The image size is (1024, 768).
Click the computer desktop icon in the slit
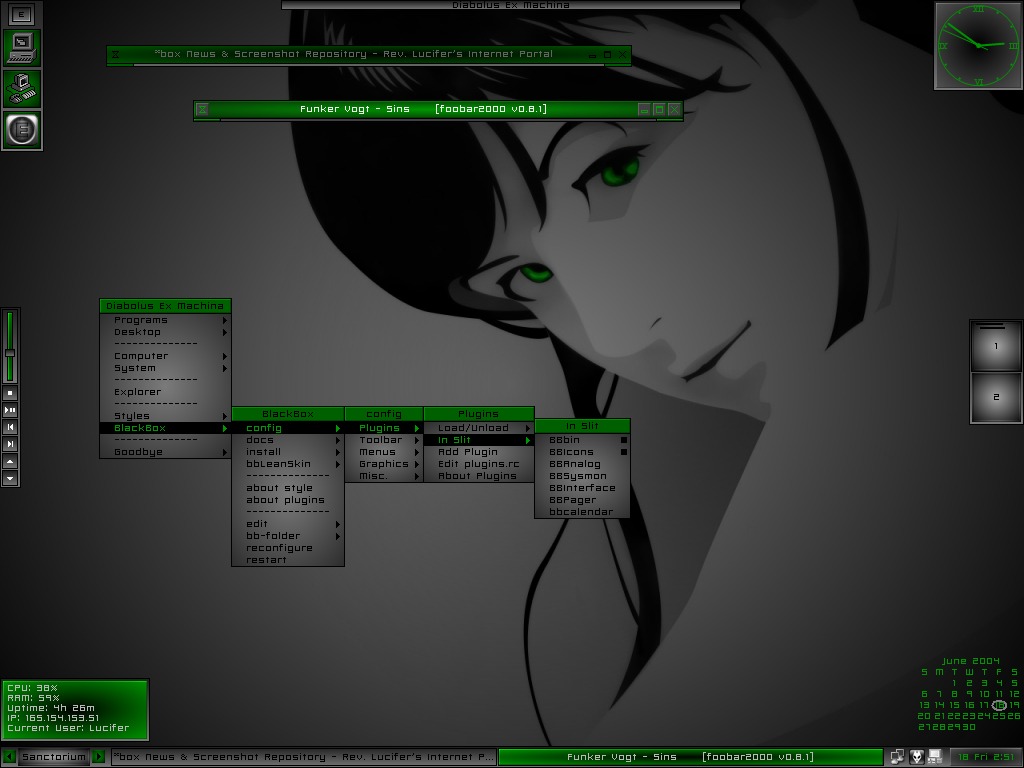coord(21,46)
